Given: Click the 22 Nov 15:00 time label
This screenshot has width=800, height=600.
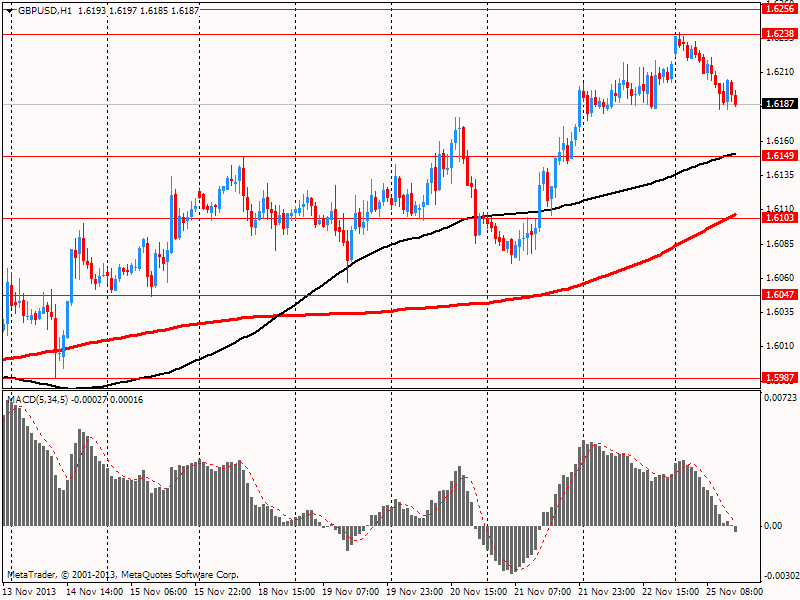Looking at the screenshot, I should click(x=671, y=592).
